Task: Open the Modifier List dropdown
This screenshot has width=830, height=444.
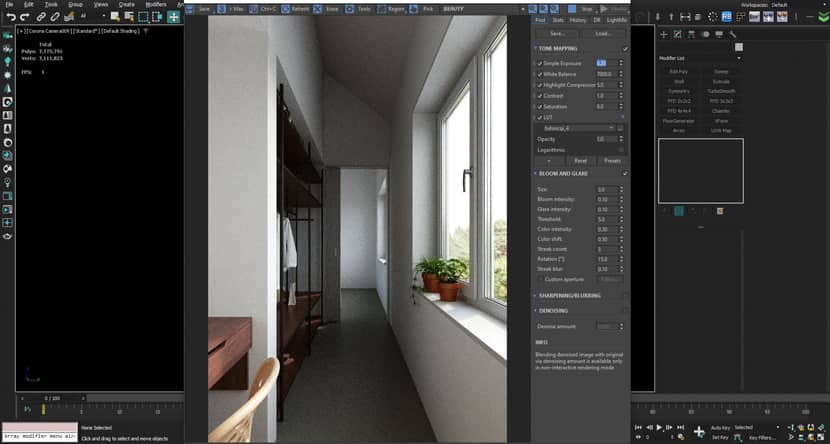Action: (700, 58)
